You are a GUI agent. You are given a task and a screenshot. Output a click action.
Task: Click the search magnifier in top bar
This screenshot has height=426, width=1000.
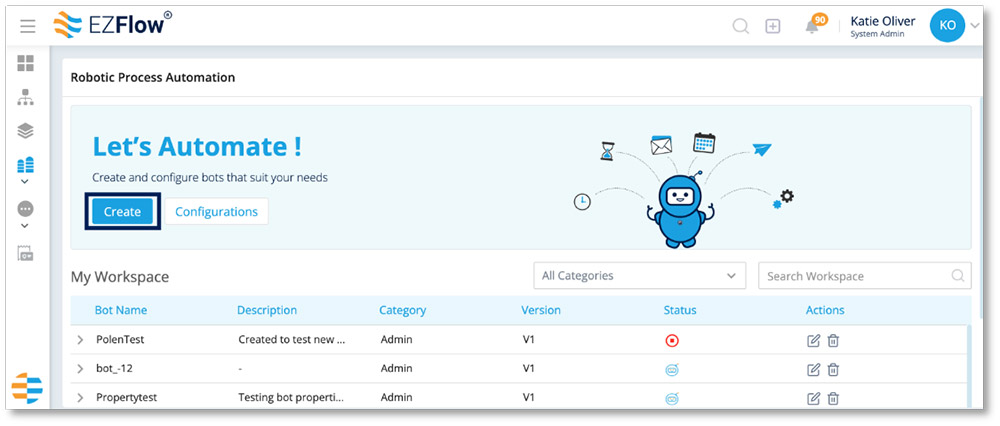740,26
